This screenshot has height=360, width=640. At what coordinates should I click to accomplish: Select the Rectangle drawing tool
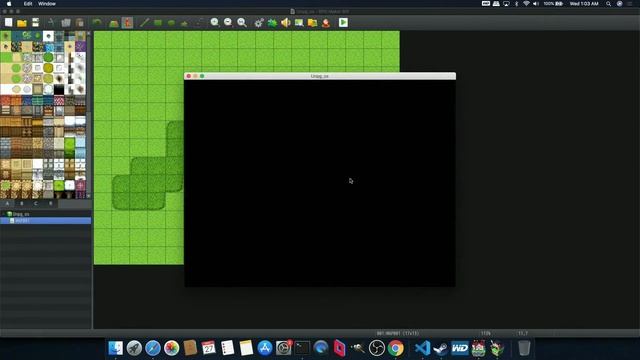(x=158, y=22)
